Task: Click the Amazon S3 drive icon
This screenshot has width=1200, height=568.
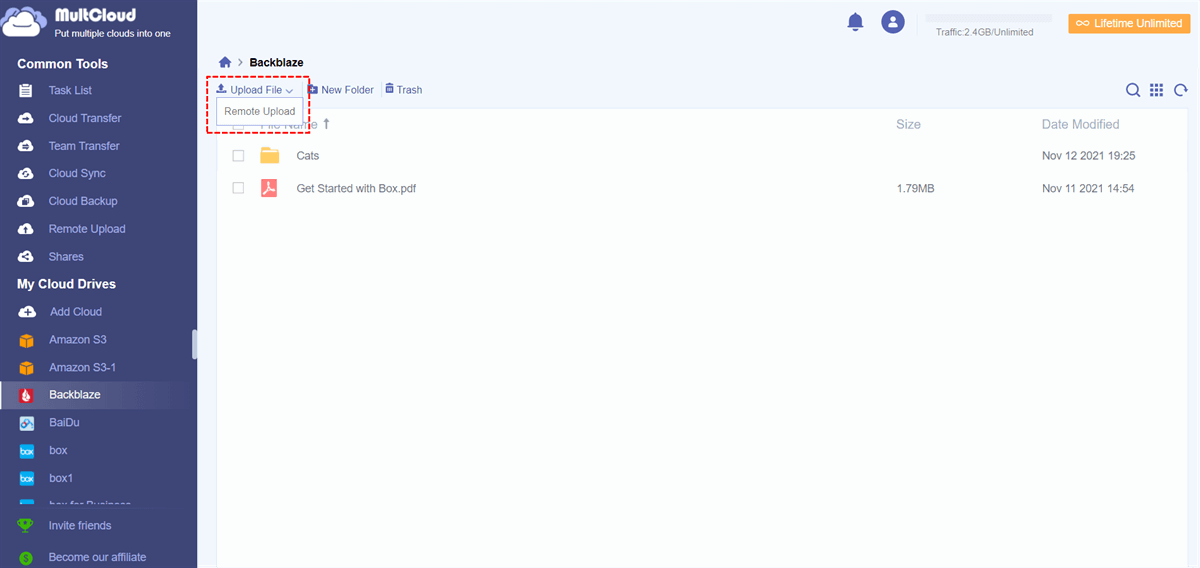Action: click(x=27, y=340)
